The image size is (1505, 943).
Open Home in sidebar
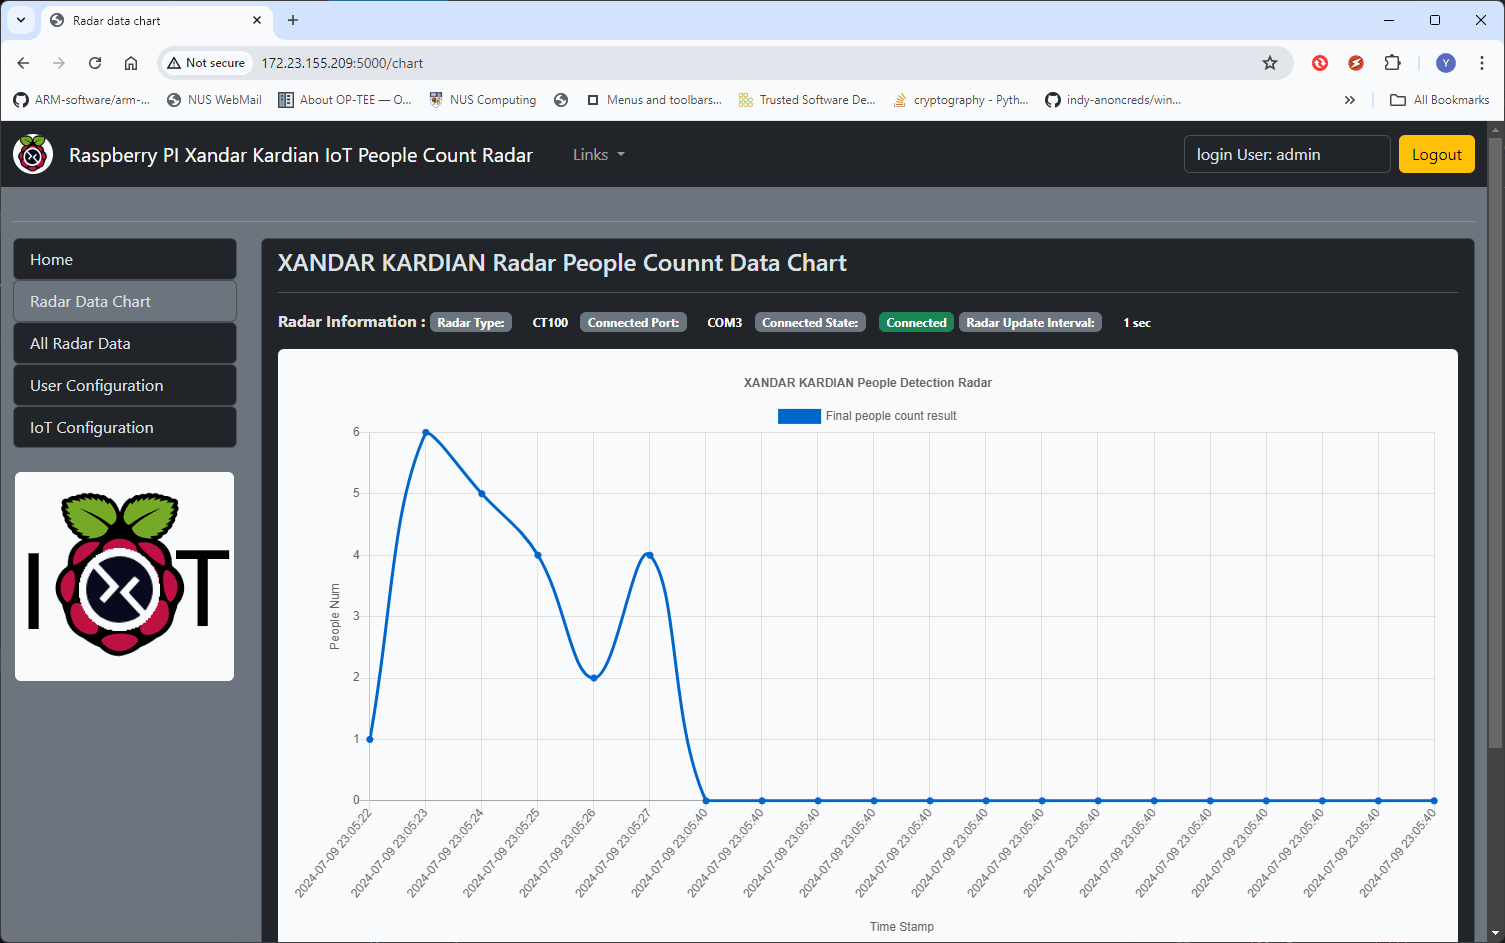(125, 259)
